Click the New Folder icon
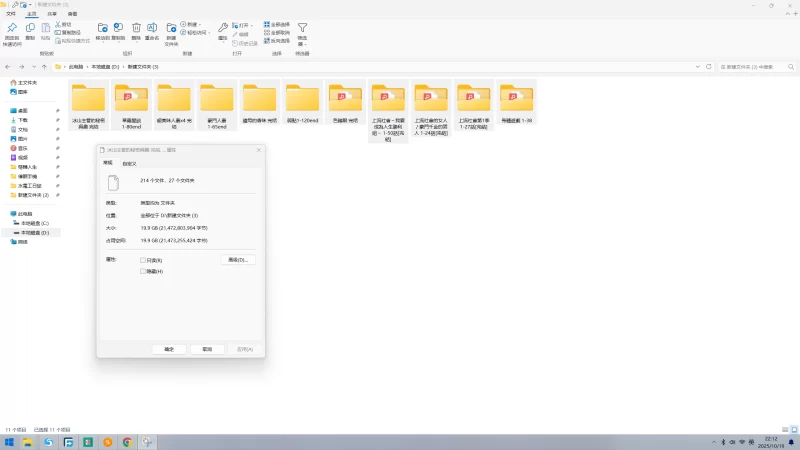Screen dimensions: 800x450 171,28
